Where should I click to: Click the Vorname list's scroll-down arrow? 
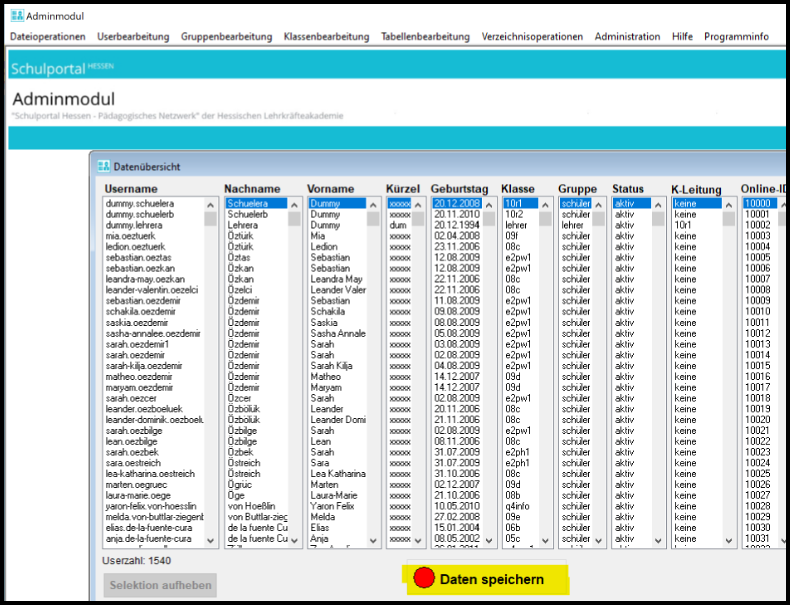coord(375,541)
